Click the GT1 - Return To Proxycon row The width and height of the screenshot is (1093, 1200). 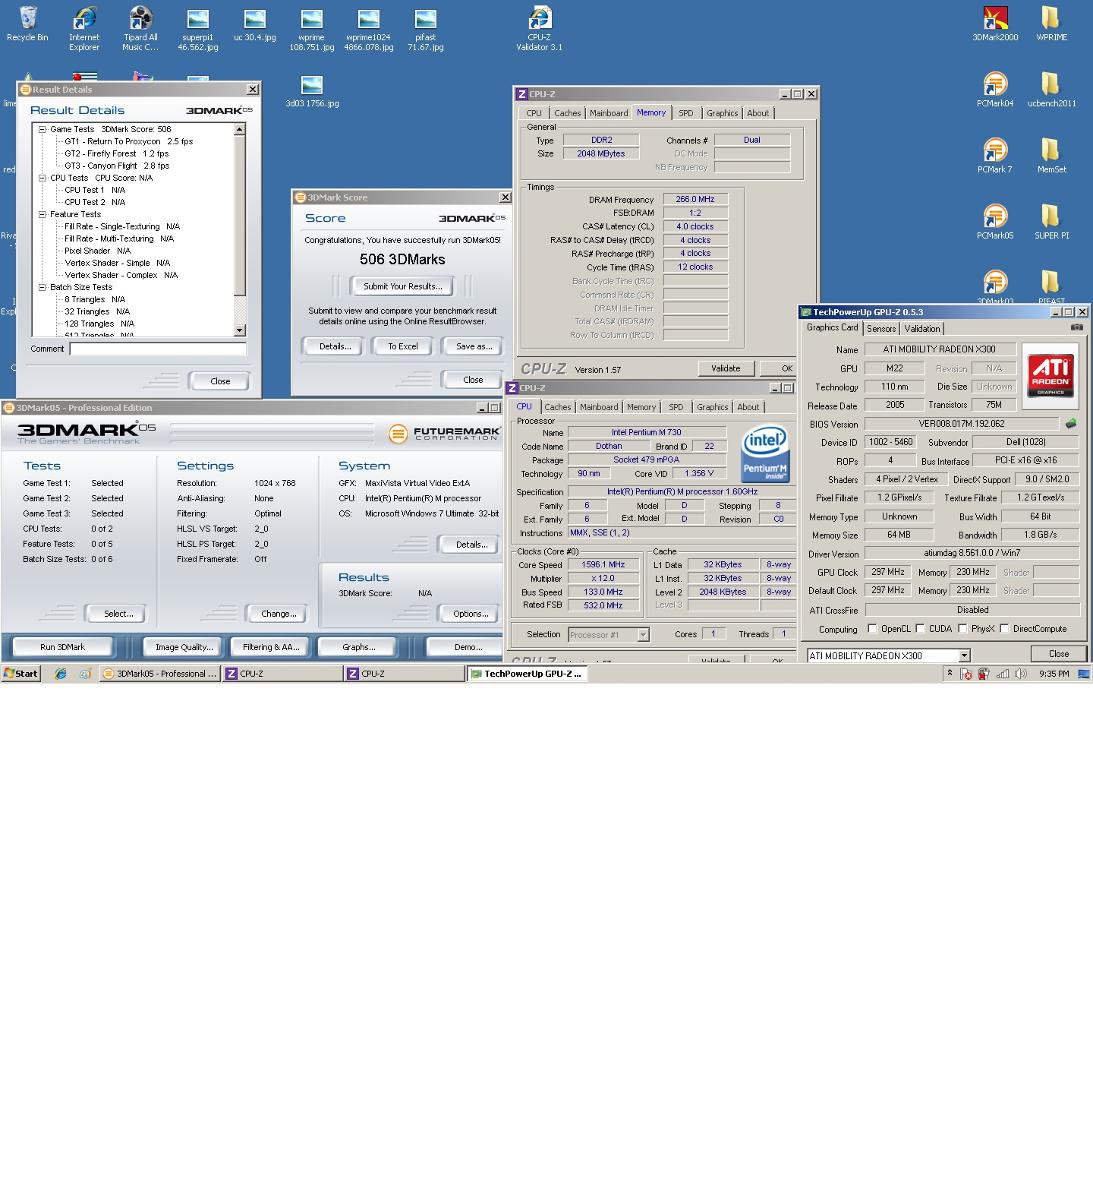tap(129, 141)
